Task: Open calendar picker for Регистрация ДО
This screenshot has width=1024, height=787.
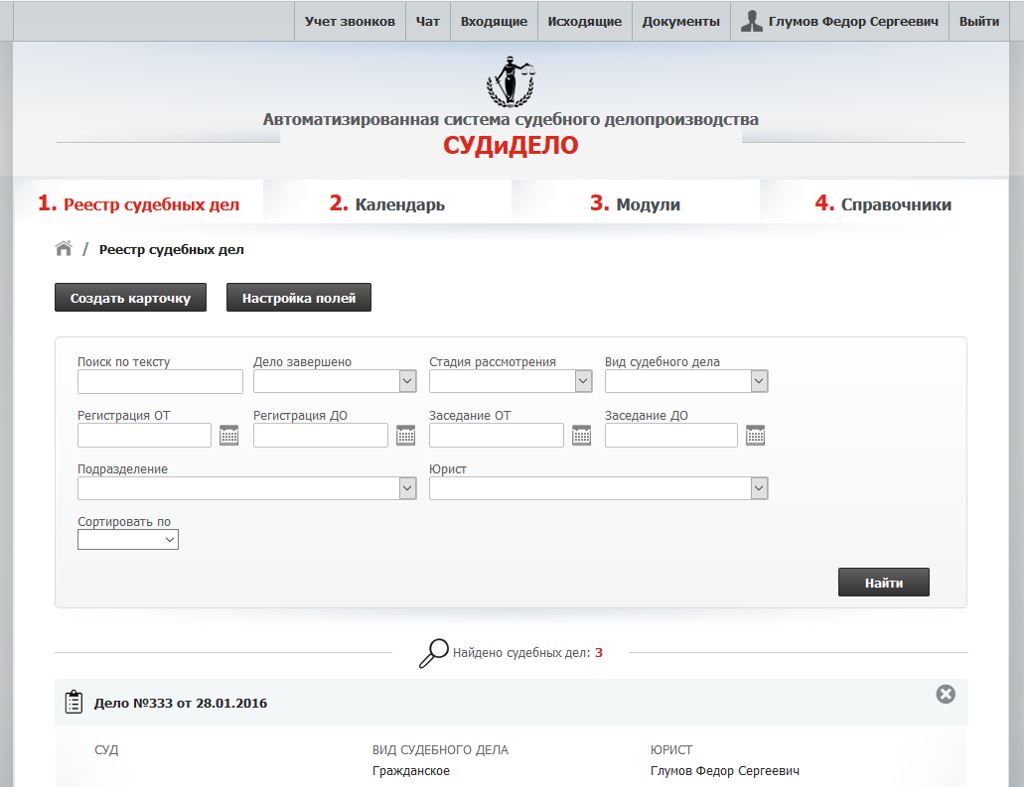Action: pos(405,435)
